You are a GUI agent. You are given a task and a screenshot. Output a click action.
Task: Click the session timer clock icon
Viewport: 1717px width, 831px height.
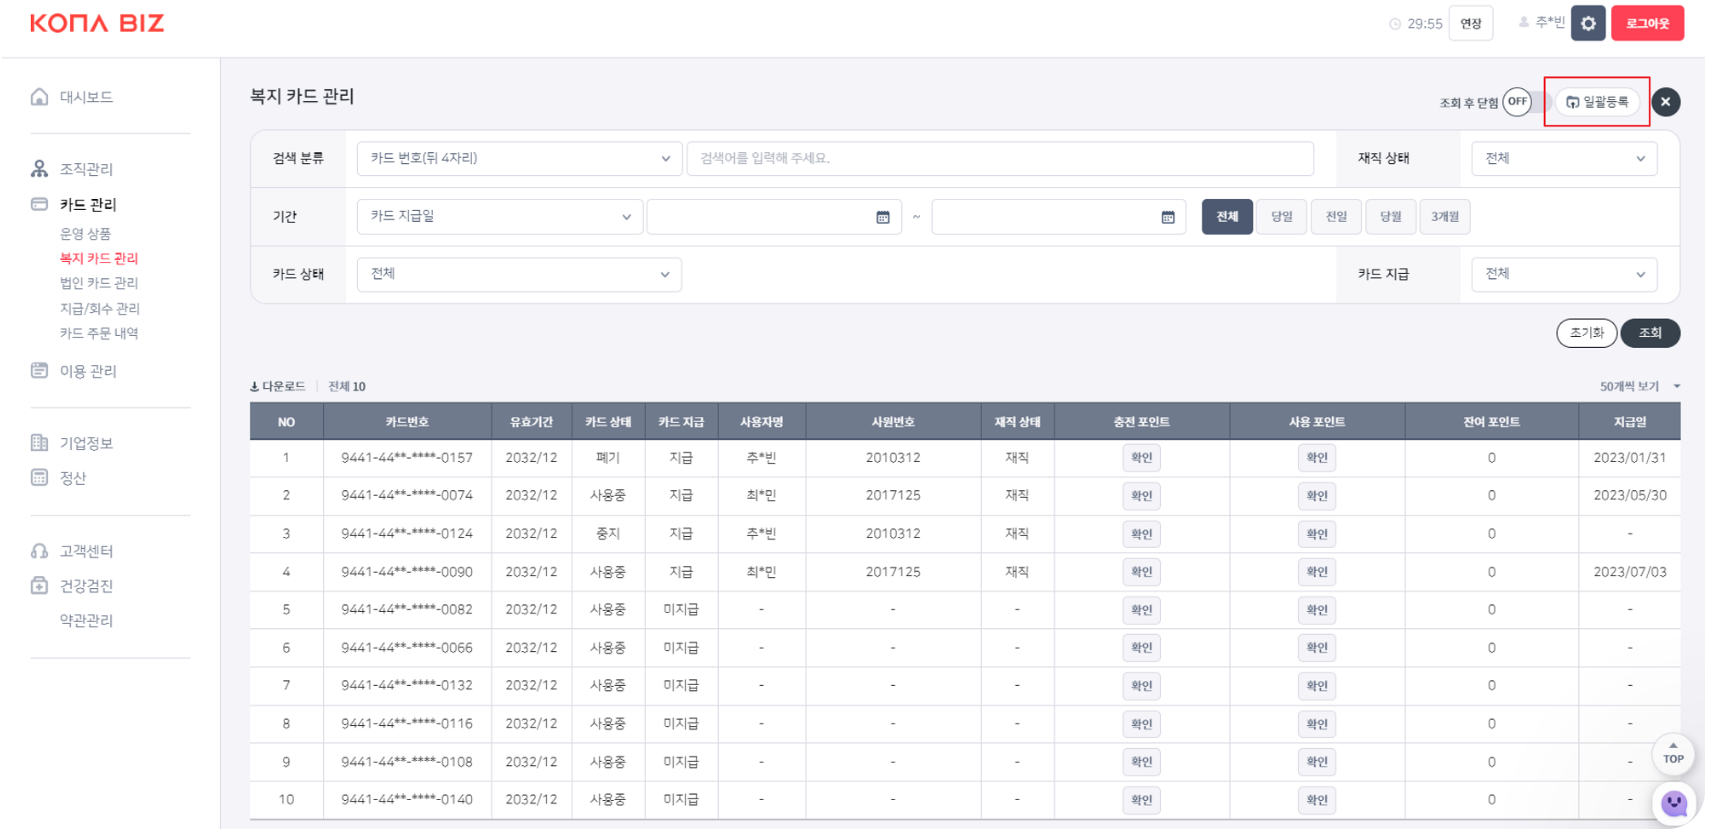[1395, 24]
